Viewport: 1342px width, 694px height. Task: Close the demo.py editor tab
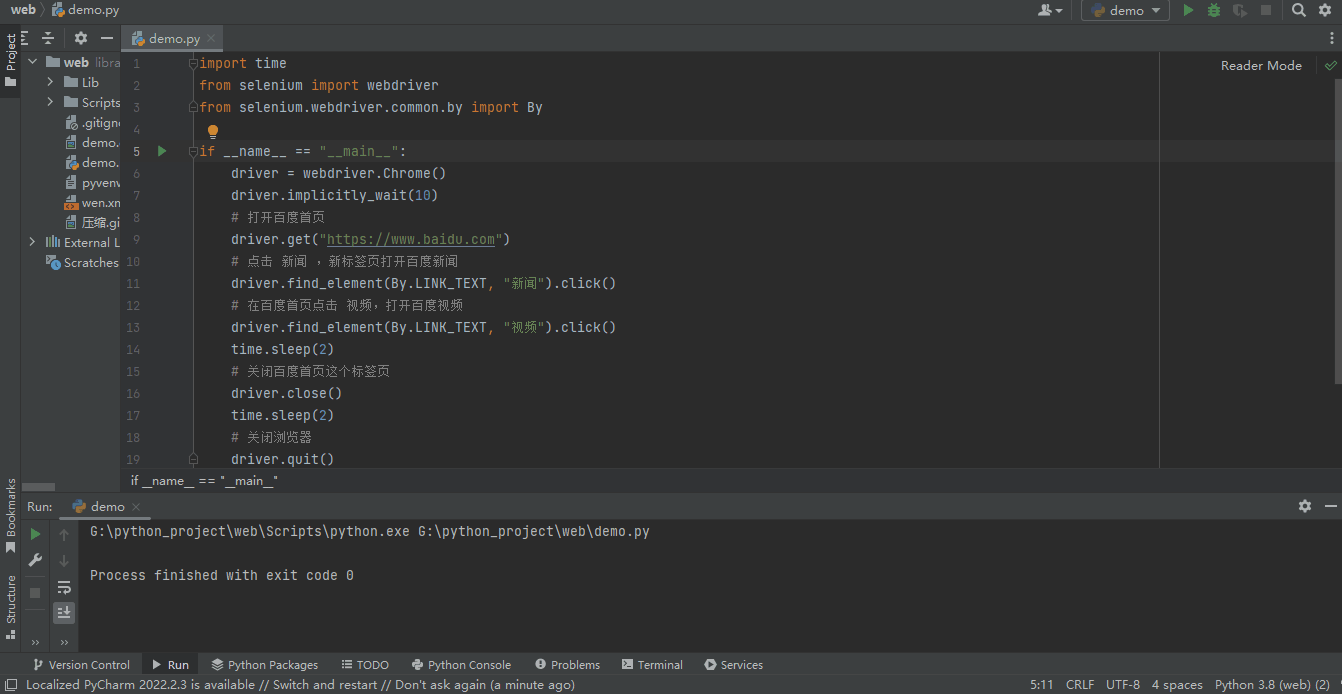tap(212, 38)
